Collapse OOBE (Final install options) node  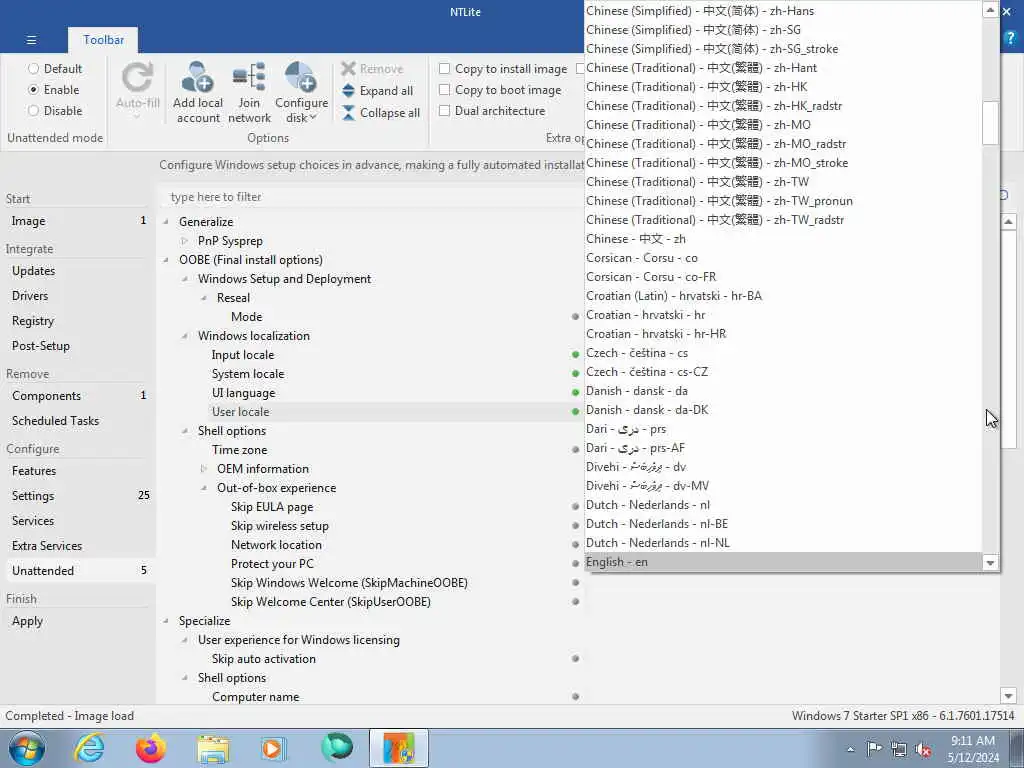click(166, 260)
